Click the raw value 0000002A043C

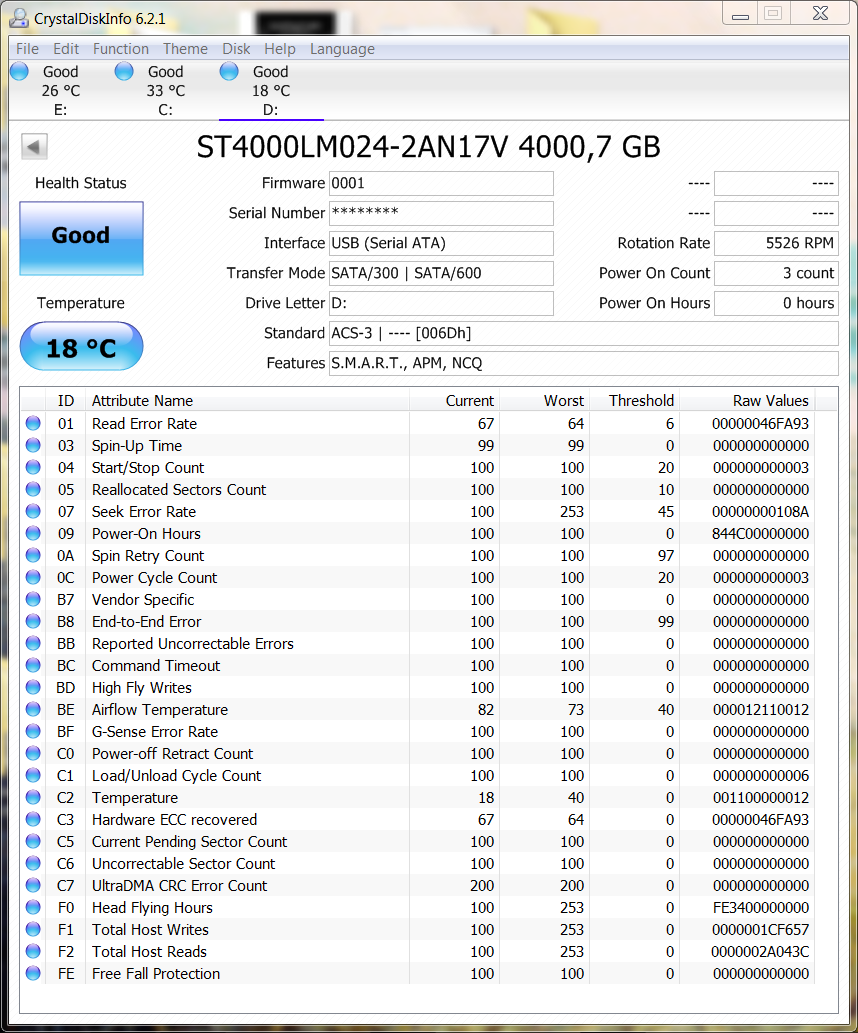point(760,951)
